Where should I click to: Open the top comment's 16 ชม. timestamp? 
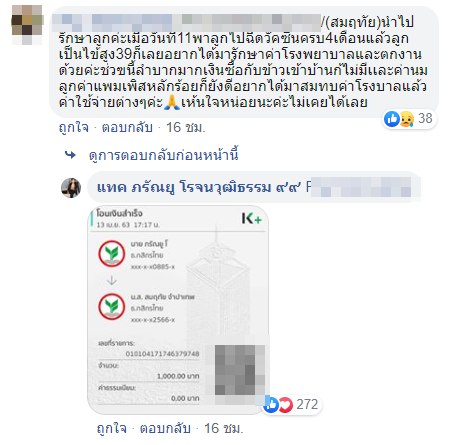coord(186,128)
